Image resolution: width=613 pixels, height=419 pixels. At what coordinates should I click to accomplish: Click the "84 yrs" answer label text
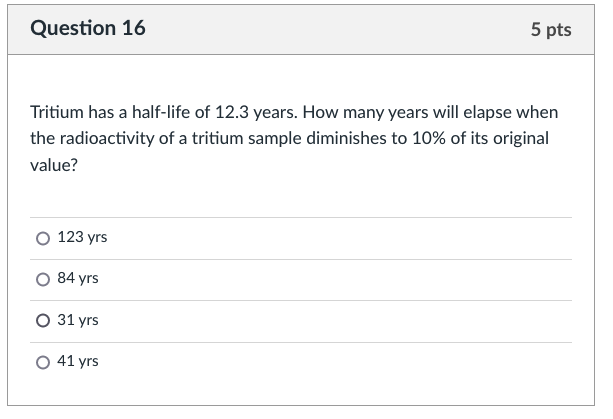coord(78,279)
